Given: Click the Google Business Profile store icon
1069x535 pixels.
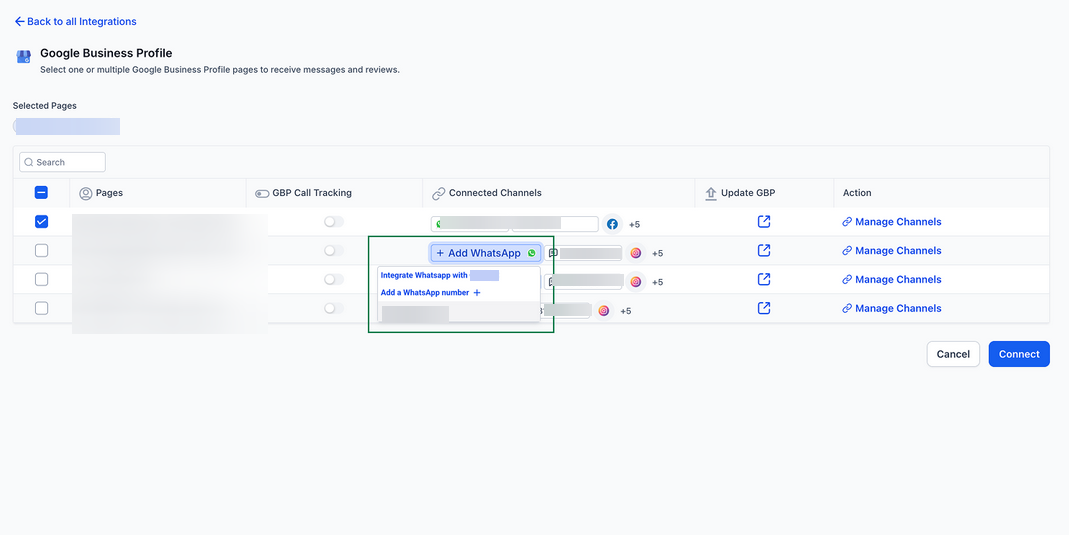Looking at the screenshot, I should point(24,57).
